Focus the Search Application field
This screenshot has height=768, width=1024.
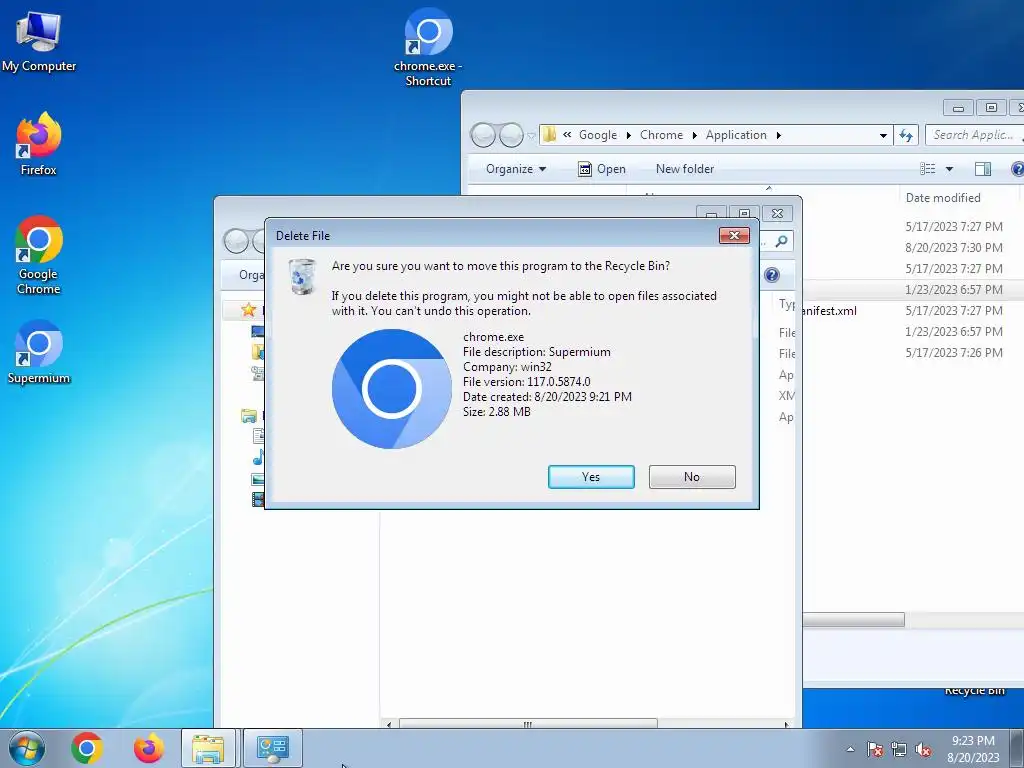pos(974,135)
